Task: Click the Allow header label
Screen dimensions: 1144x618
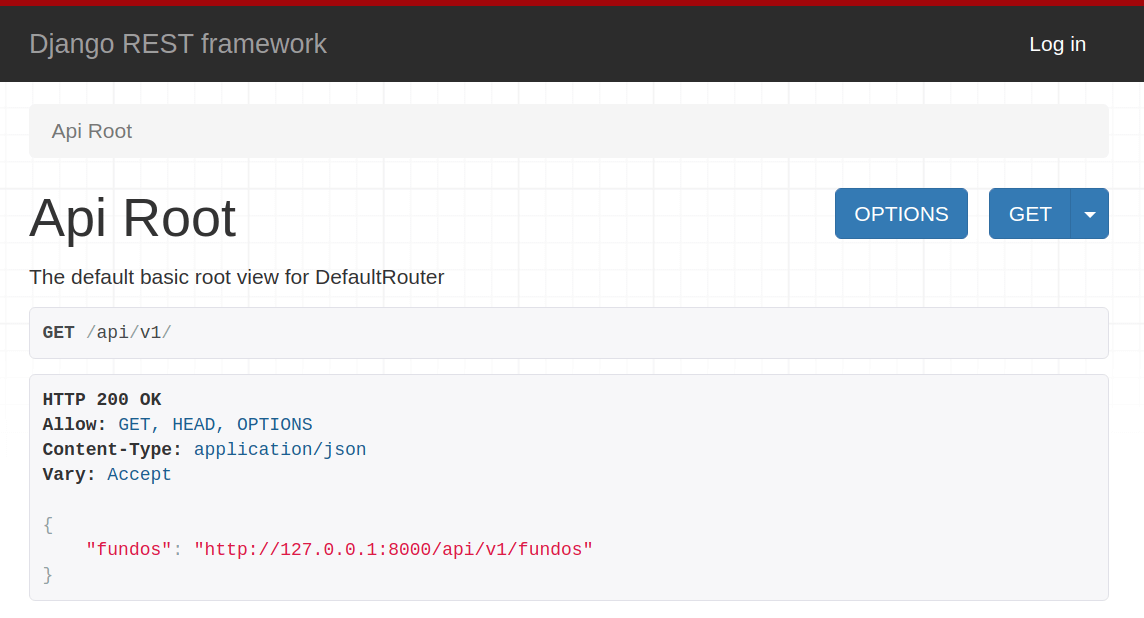Action: pyautogui.click(x=74, y=424)
